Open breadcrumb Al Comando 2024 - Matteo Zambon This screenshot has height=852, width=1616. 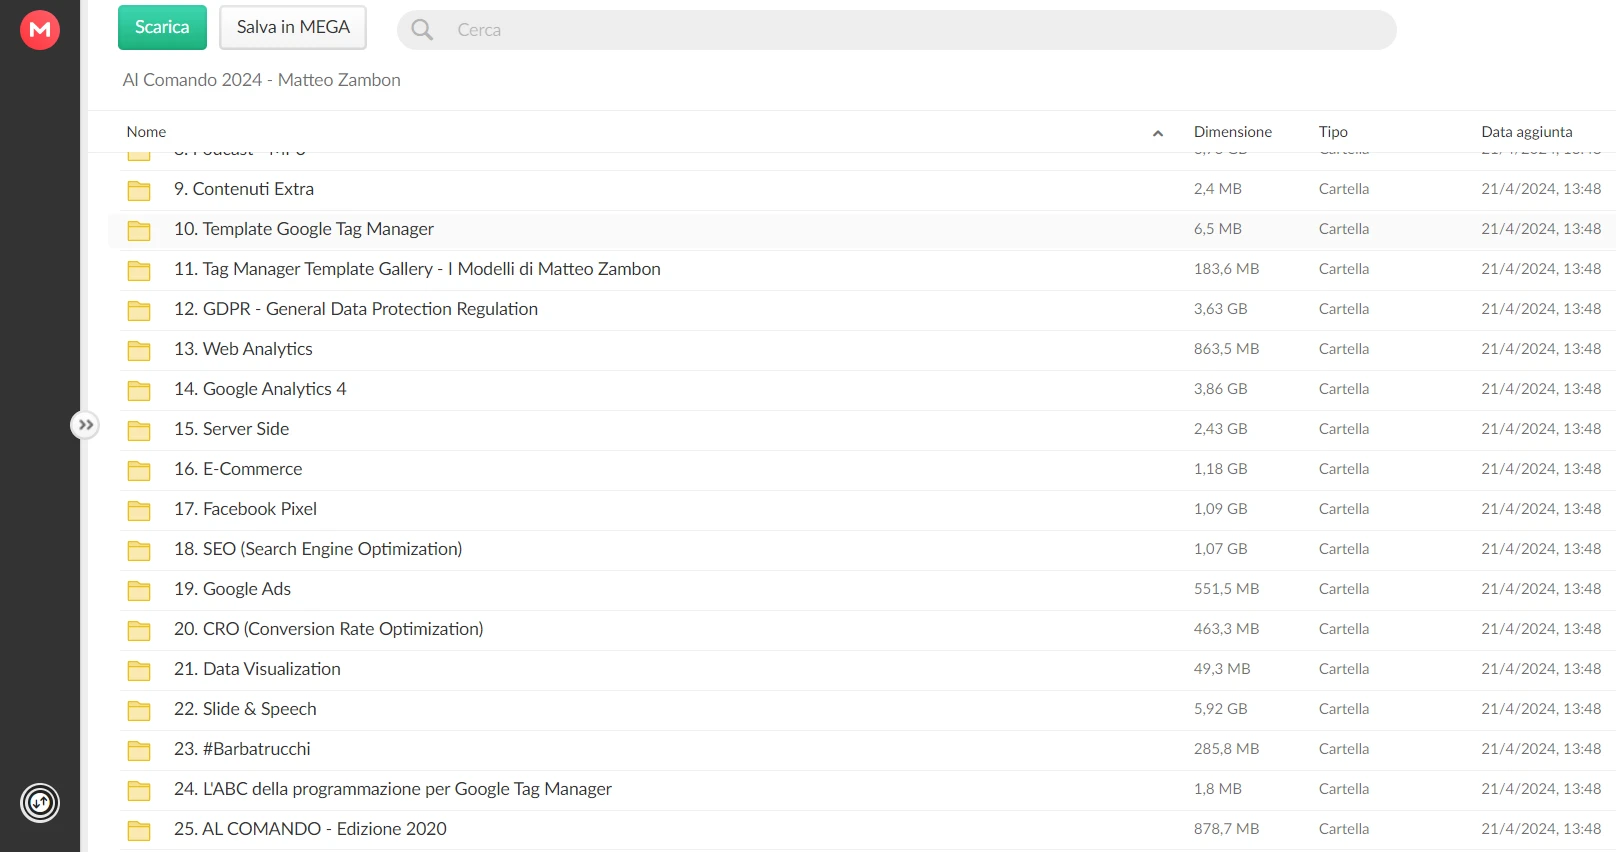pyautogui.click(x=262, y=80)
